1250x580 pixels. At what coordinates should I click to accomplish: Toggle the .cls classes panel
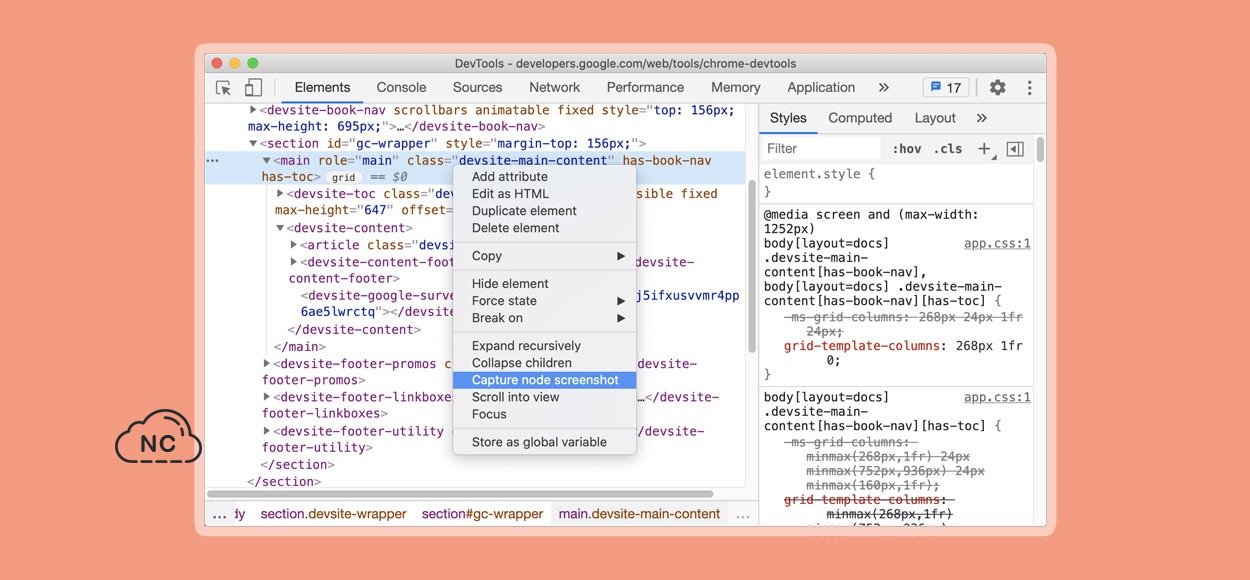coord(948,149)
